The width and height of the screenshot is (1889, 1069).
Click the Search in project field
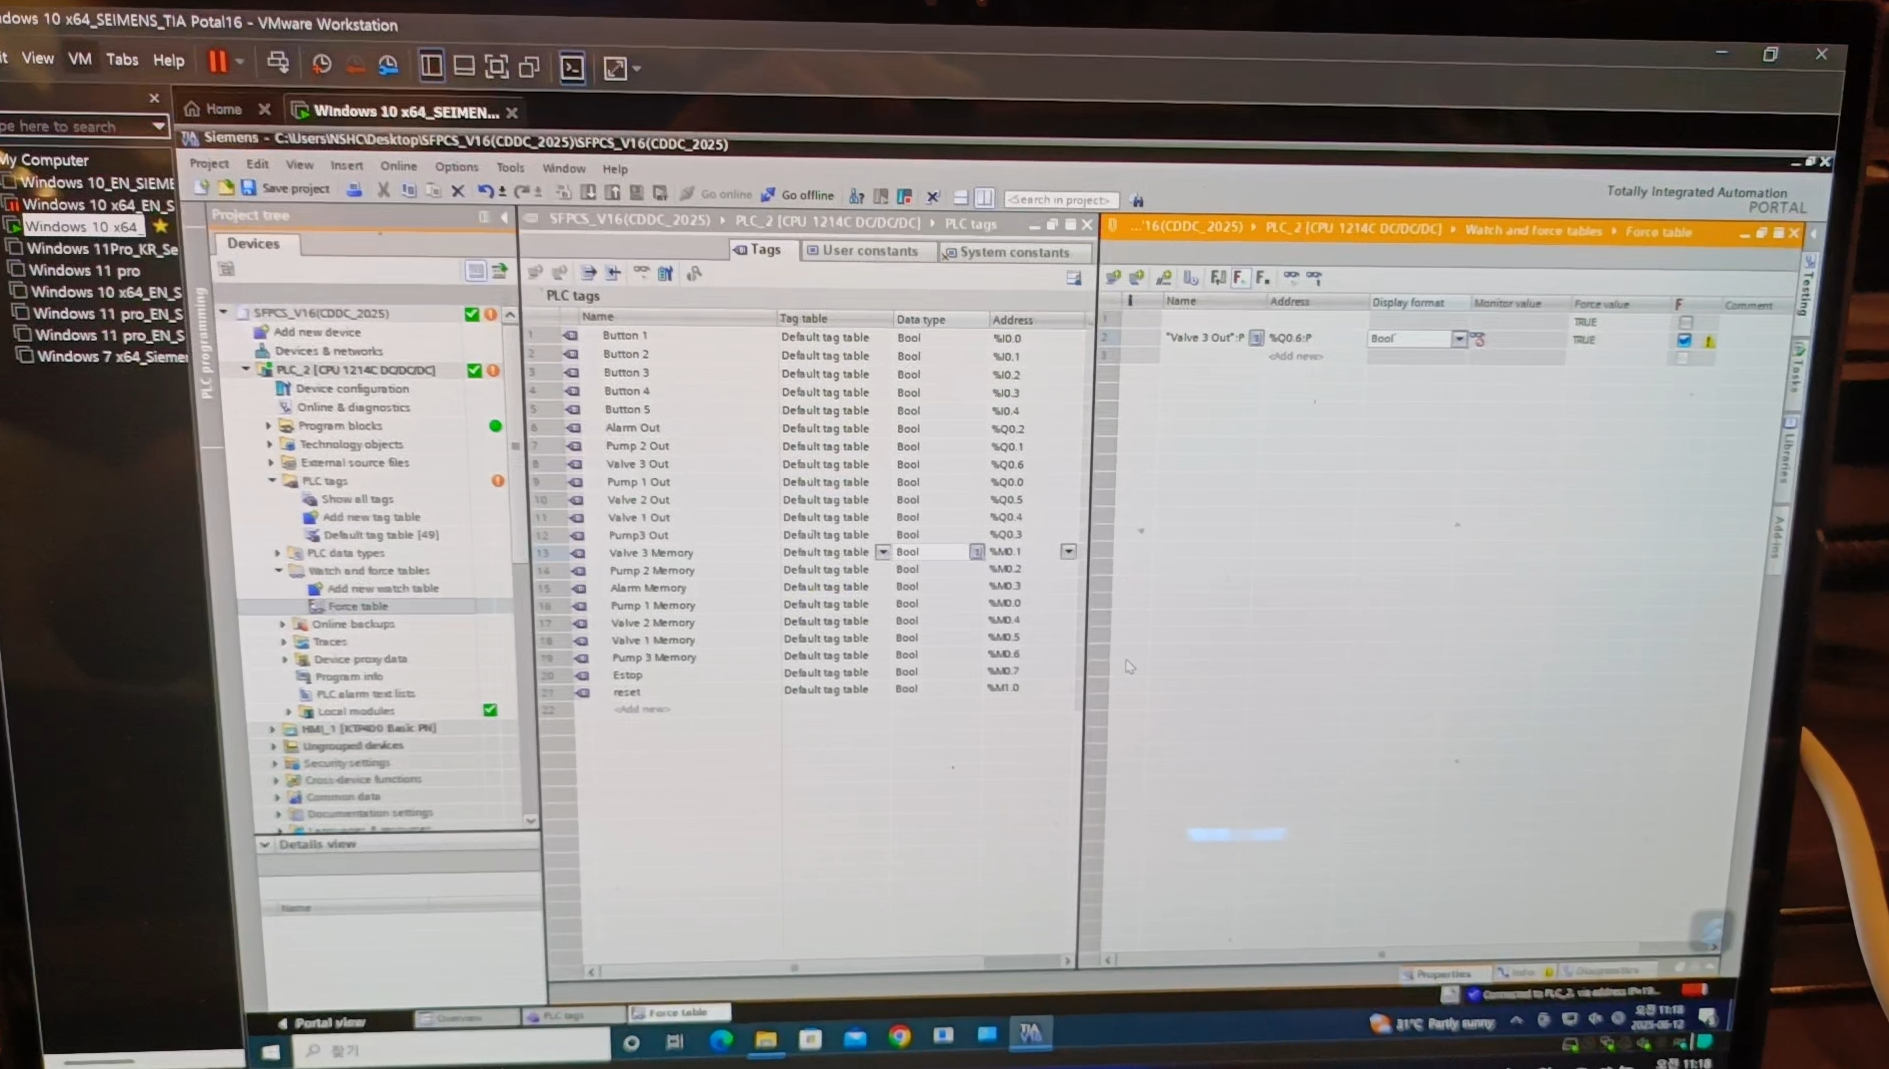[x=1060, y=200]
